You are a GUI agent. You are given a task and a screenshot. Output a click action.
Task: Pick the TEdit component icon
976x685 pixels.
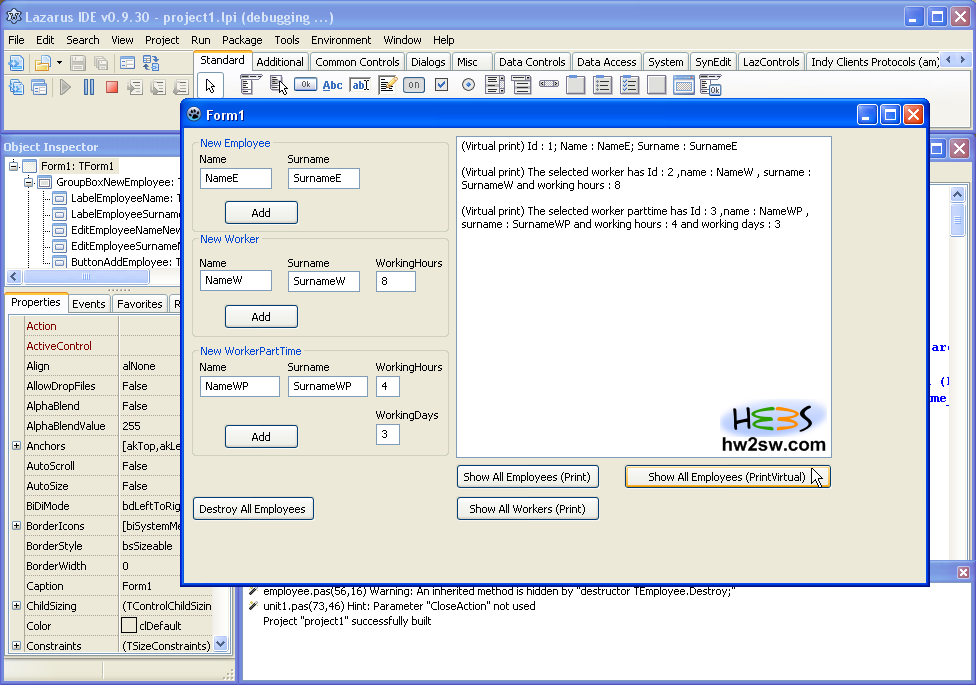click(x=360, y=85)
